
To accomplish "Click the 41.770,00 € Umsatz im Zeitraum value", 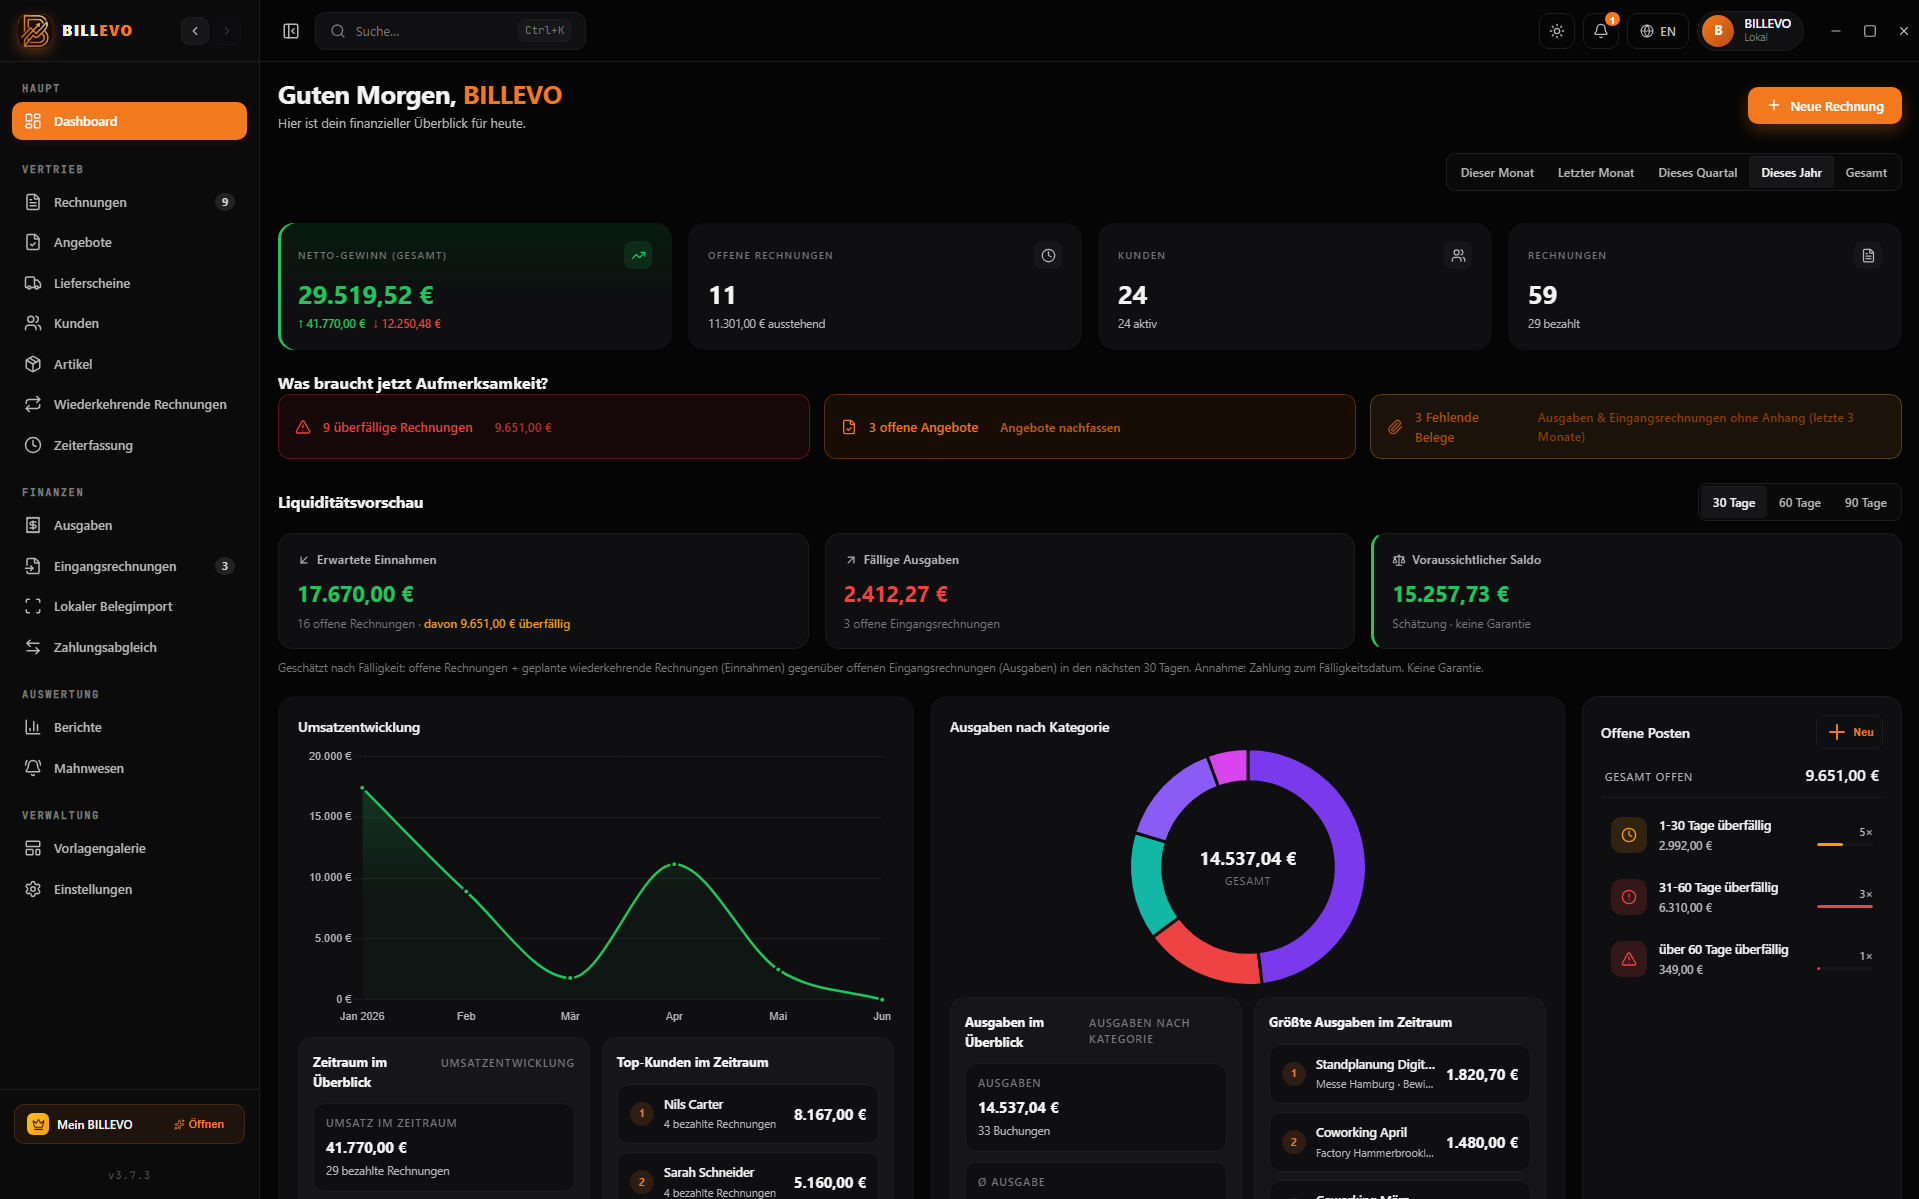I will [x=366, y=1148].
